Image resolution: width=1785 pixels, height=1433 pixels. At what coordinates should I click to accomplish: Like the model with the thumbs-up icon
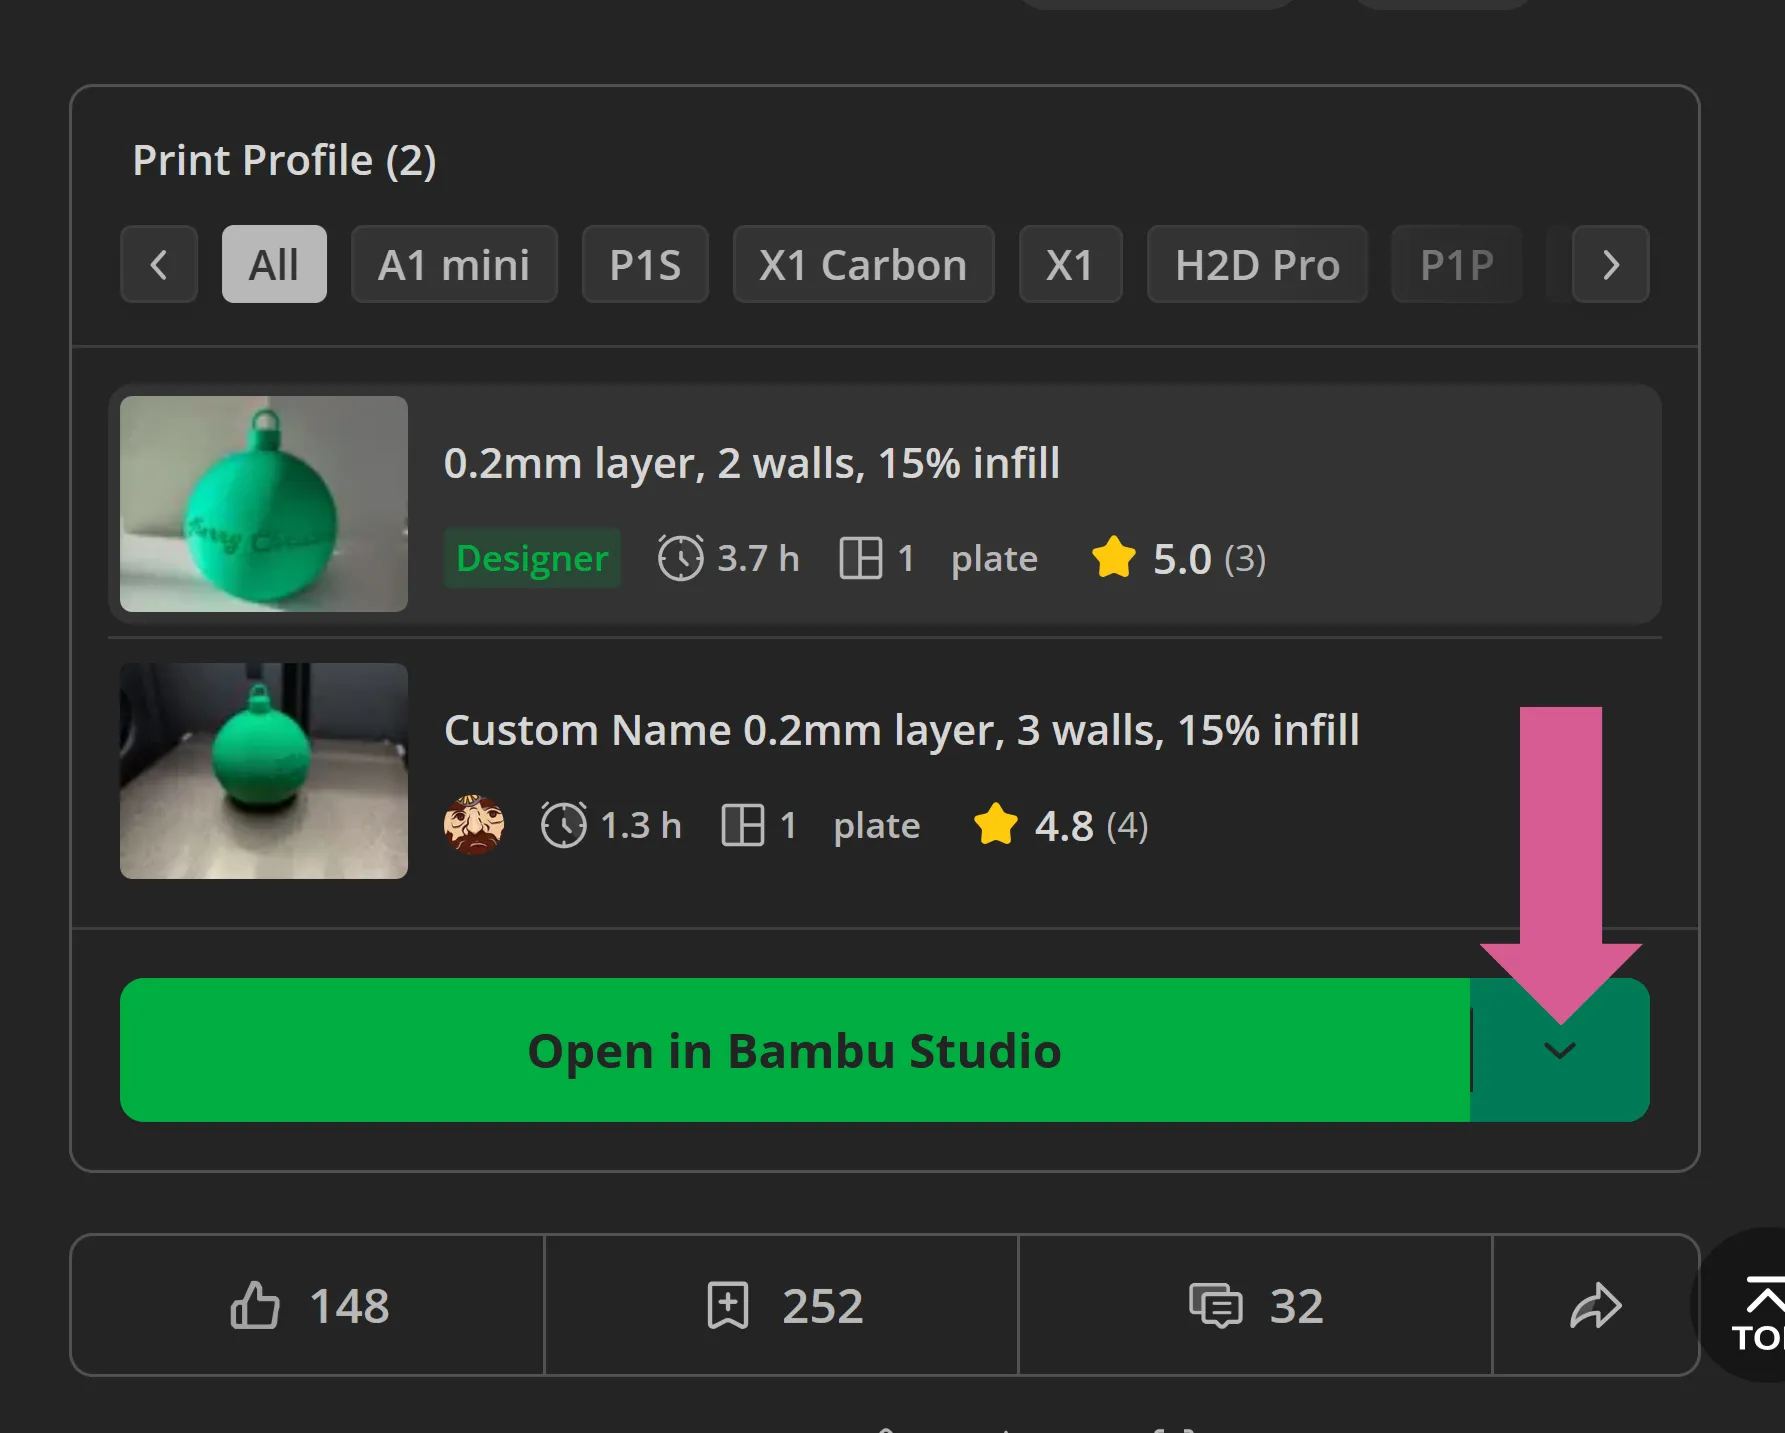click(x=255, y=1305)
